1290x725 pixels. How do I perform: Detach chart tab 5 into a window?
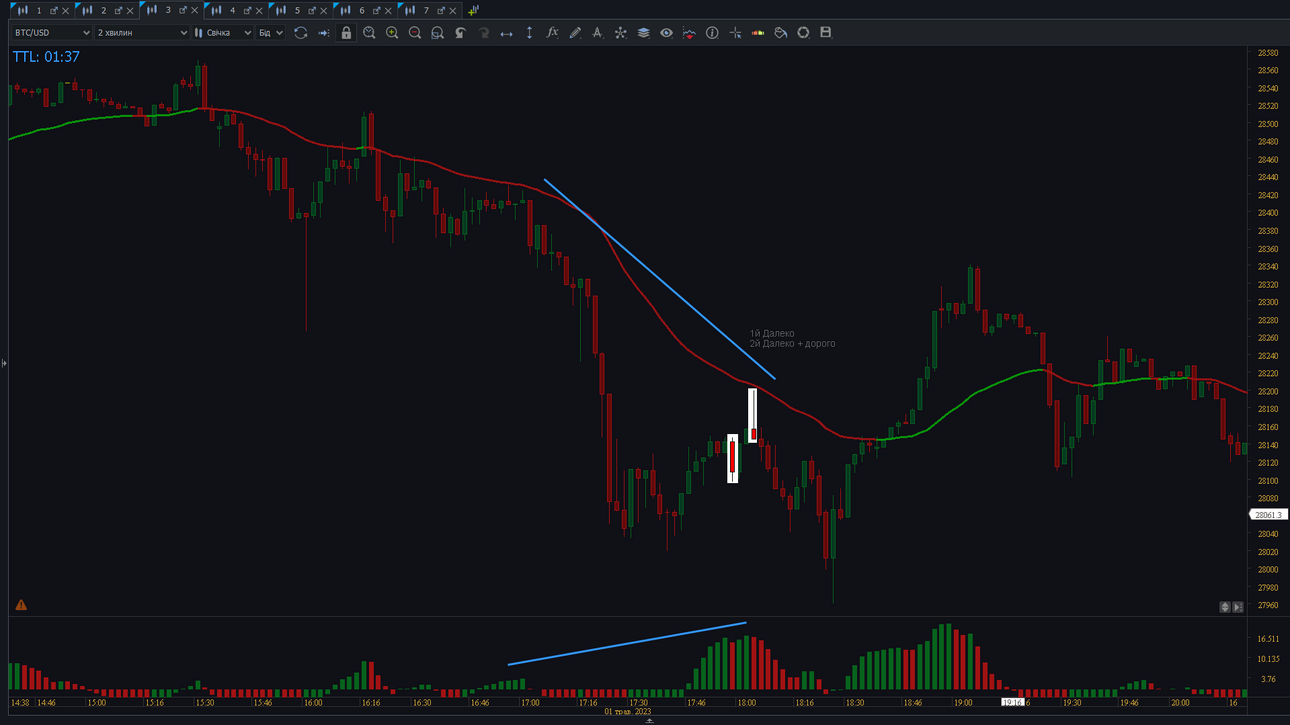click(311, 10)
